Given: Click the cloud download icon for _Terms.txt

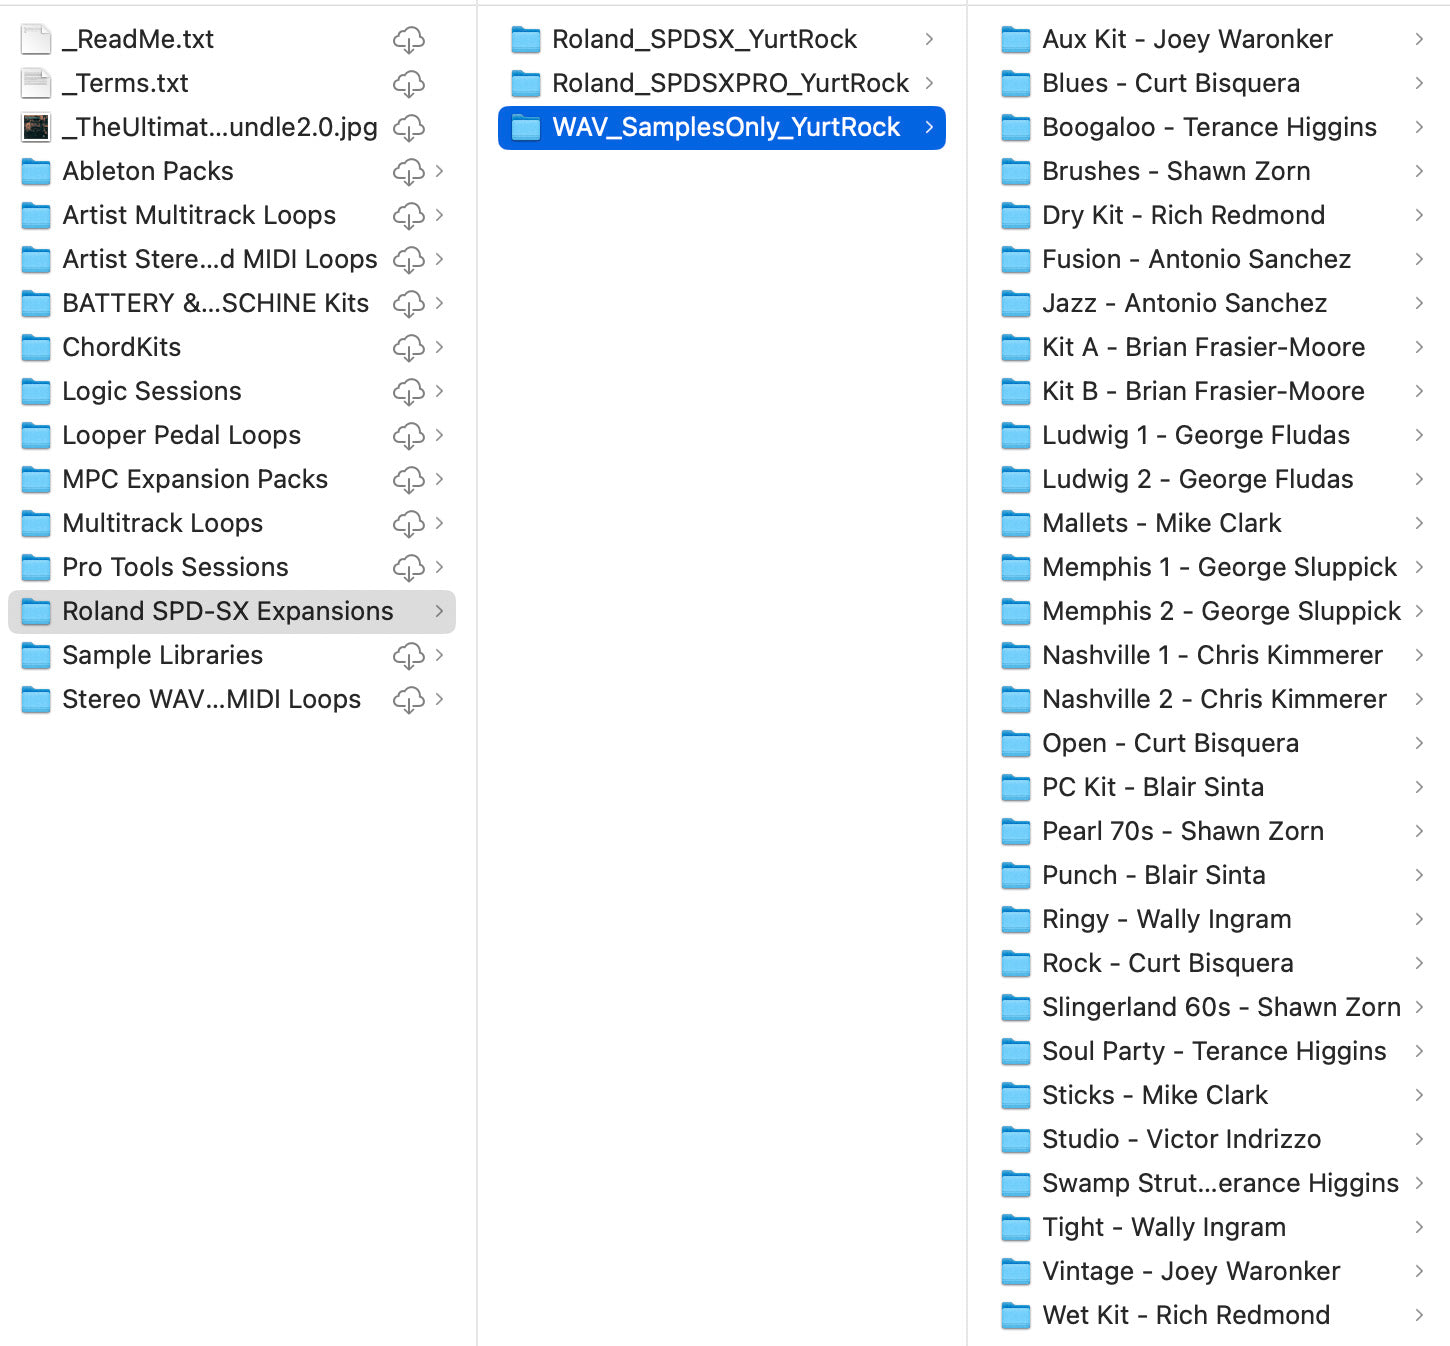Looking at the screenshot, I should pyautogui.click(x=408, y=84).
